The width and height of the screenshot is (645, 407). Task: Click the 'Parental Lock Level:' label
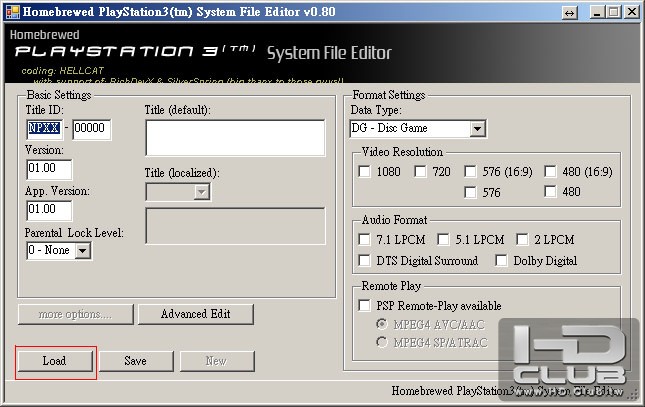pyautogui.click(x=74, y=233)
